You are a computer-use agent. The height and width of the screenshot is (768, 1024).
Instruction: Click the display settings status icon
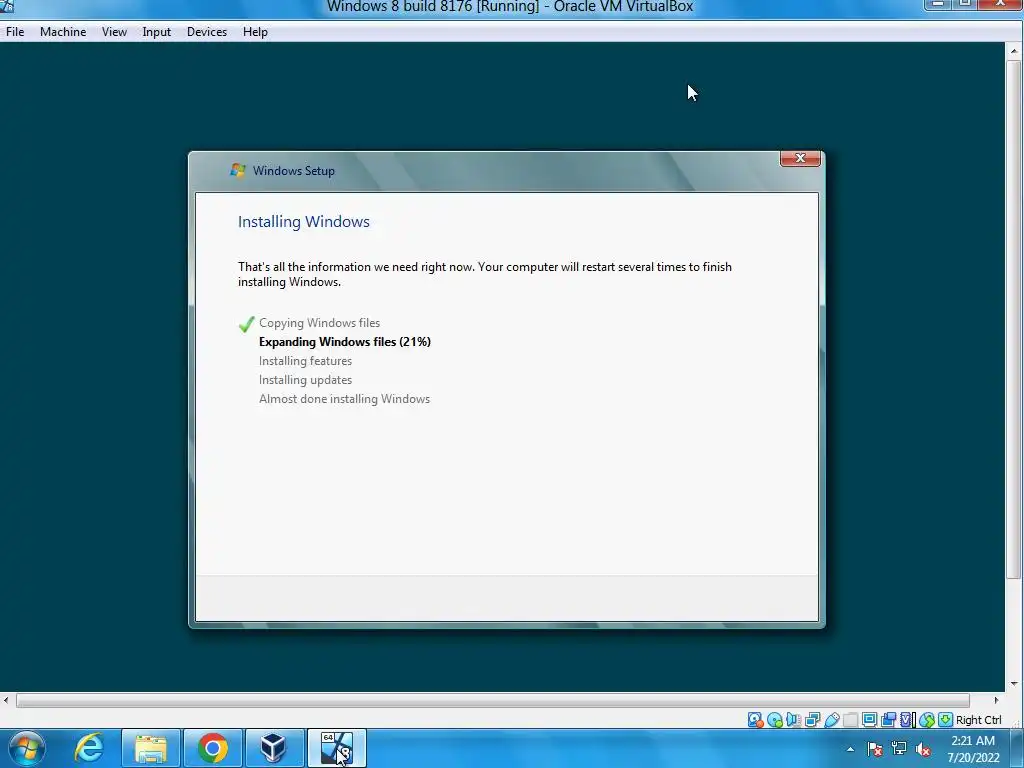click(869, 720)
